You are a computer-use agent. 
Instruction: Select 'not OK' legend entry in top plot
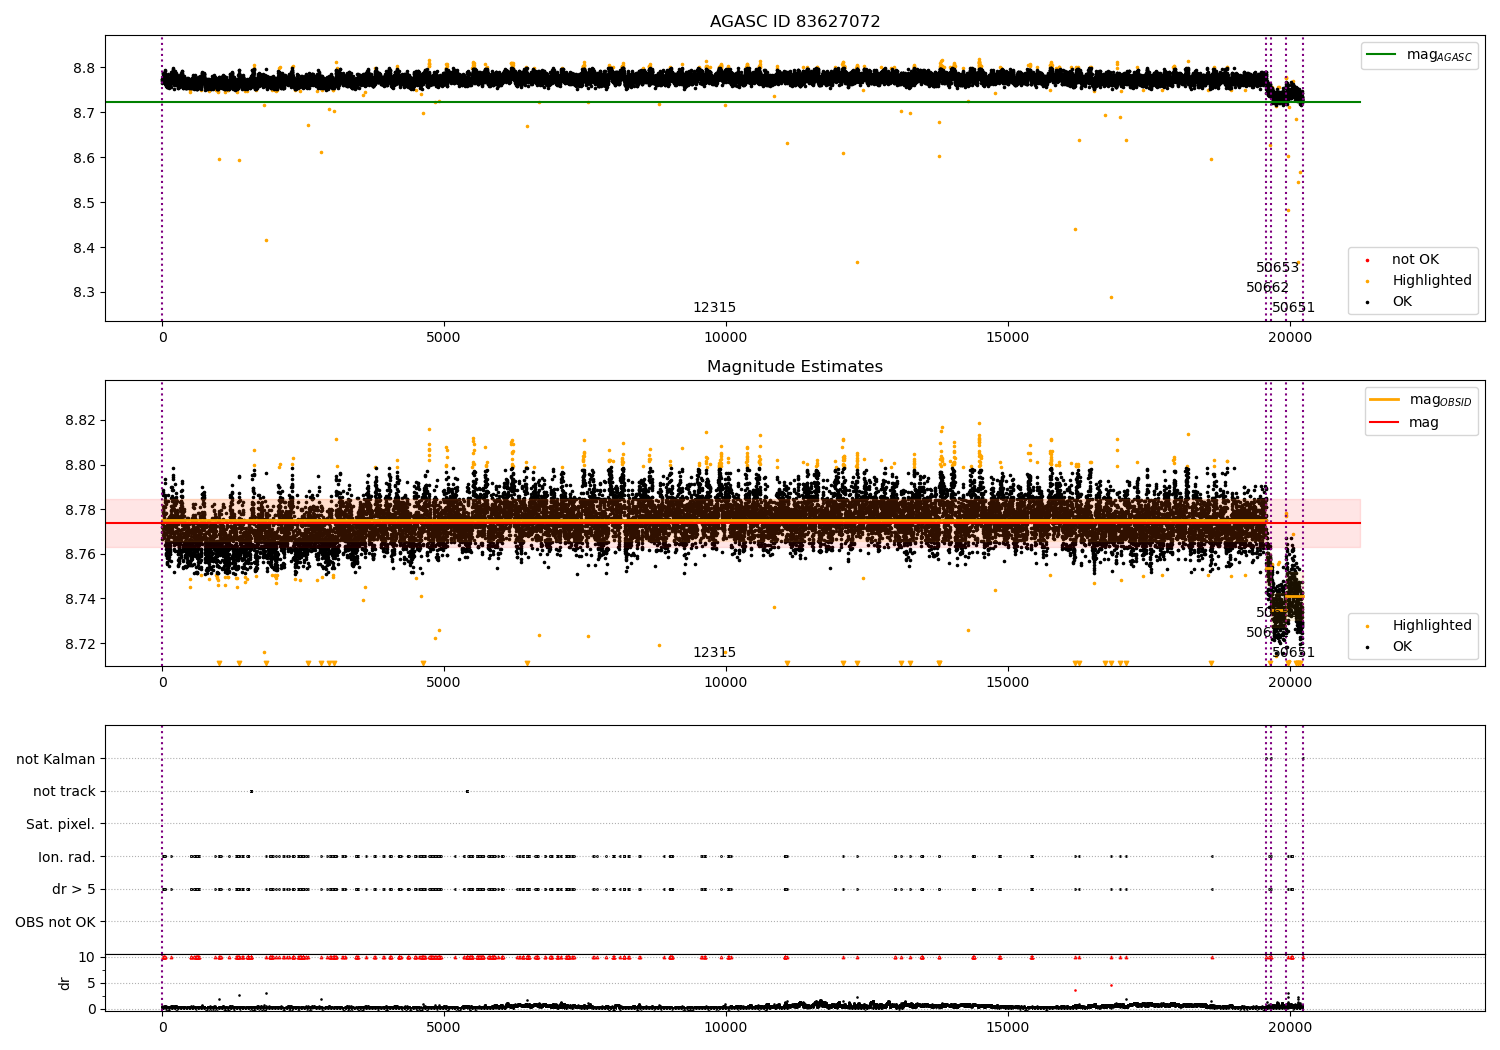(x=1415, y=260)
